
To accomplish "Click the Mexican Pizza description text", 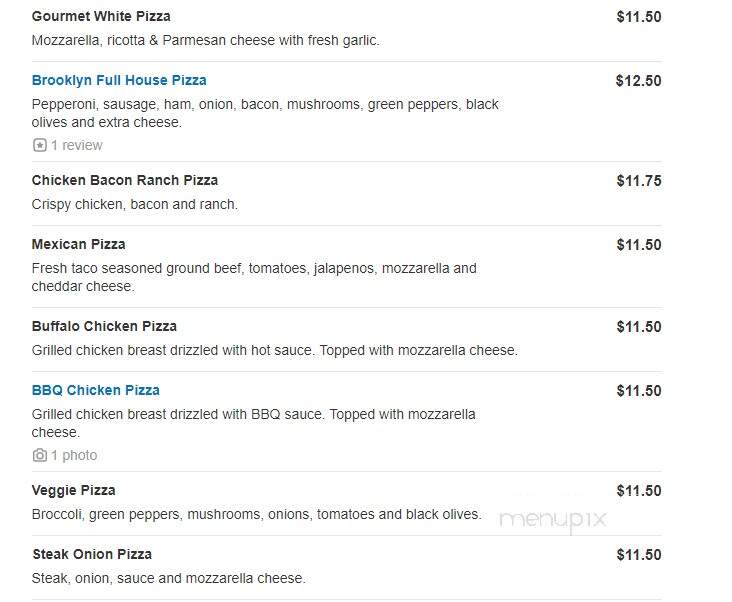I will coord(254,277).
